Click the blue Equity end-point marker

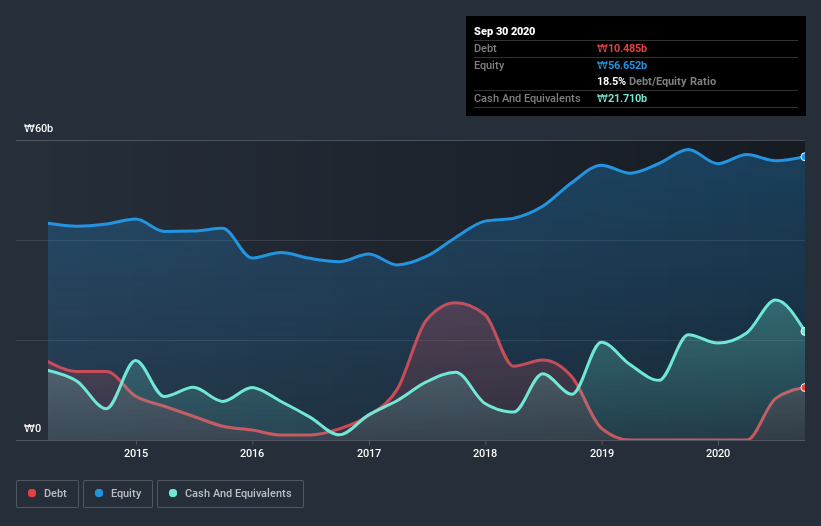(804, 157)
